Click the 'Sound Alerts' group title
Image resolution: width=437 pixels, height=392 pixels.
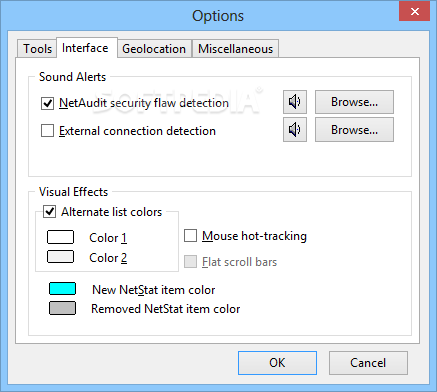point(72,77)
